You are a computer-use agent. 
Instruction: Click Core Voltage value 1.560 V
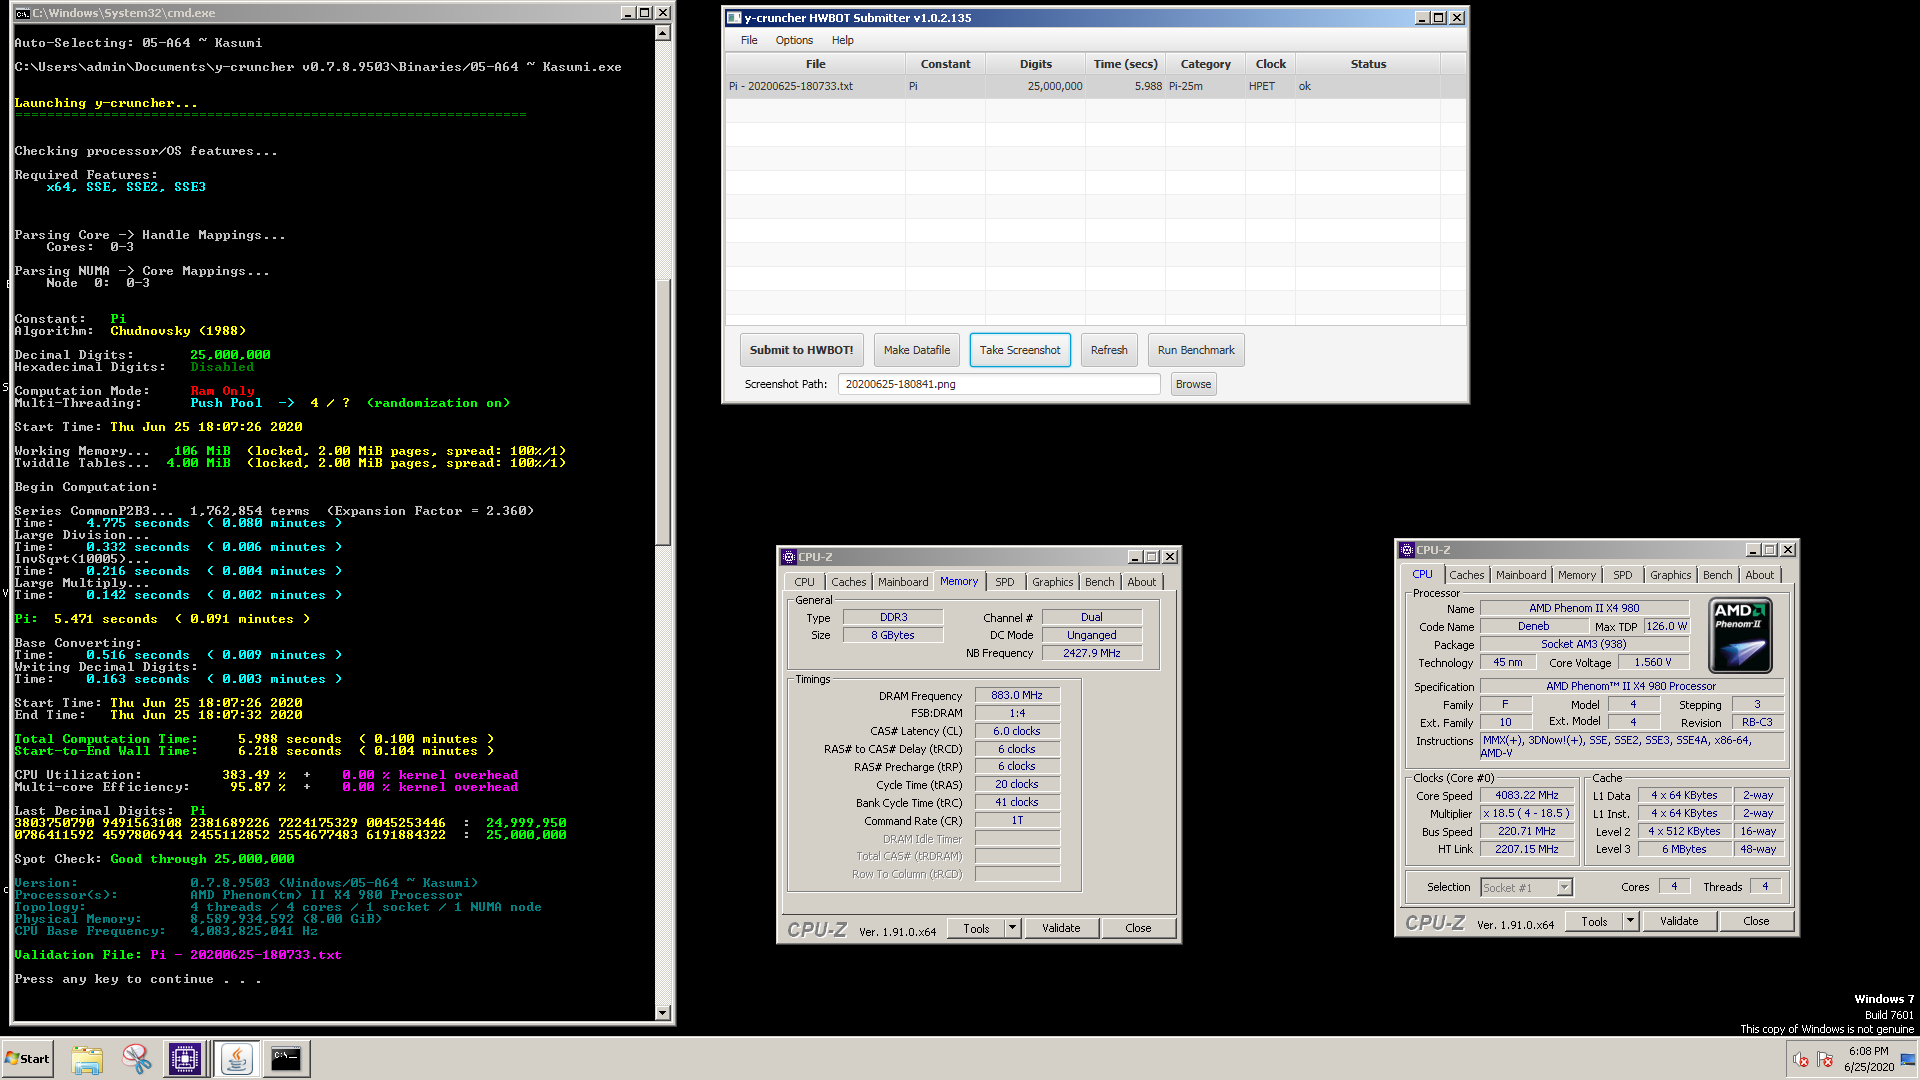1652,662
